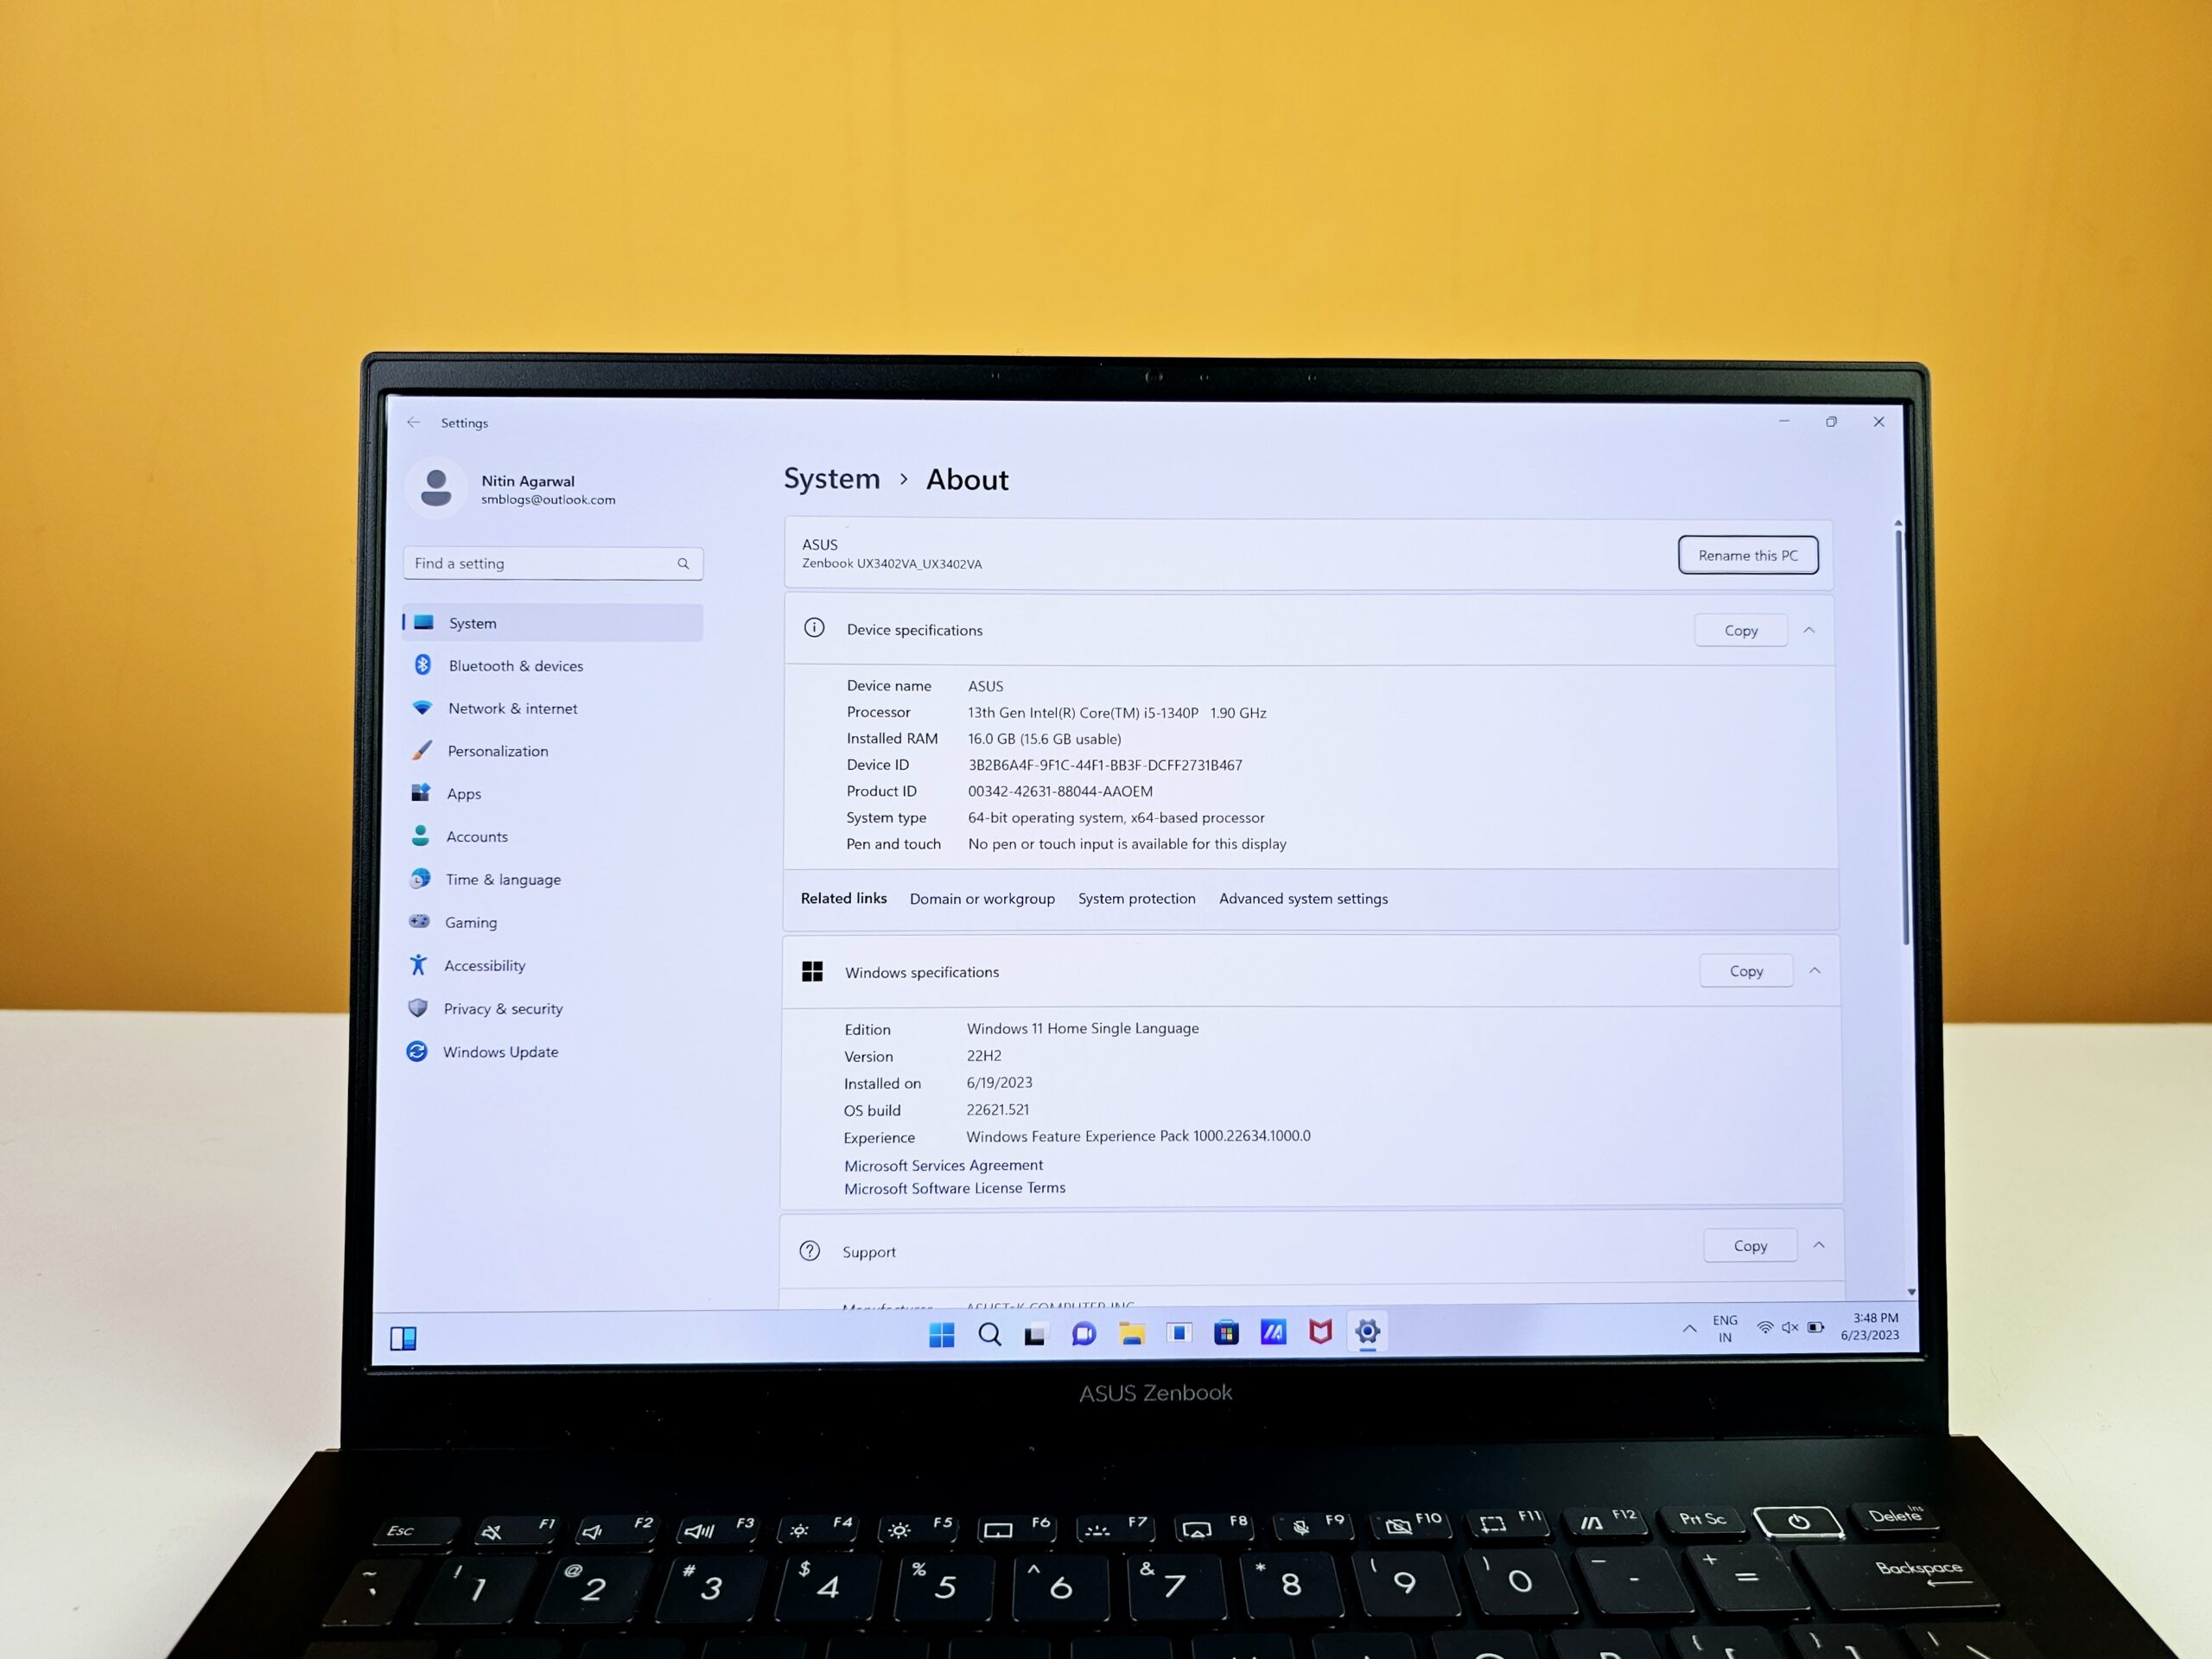Select Advanced system settings link
Image resolution: width=2212 pixels, height=1659 pixels.
1303,899
